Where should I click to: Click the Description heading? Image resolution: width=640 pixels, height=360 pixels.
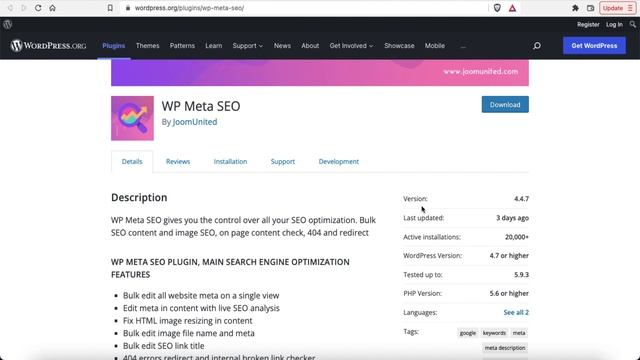(139, 198)
